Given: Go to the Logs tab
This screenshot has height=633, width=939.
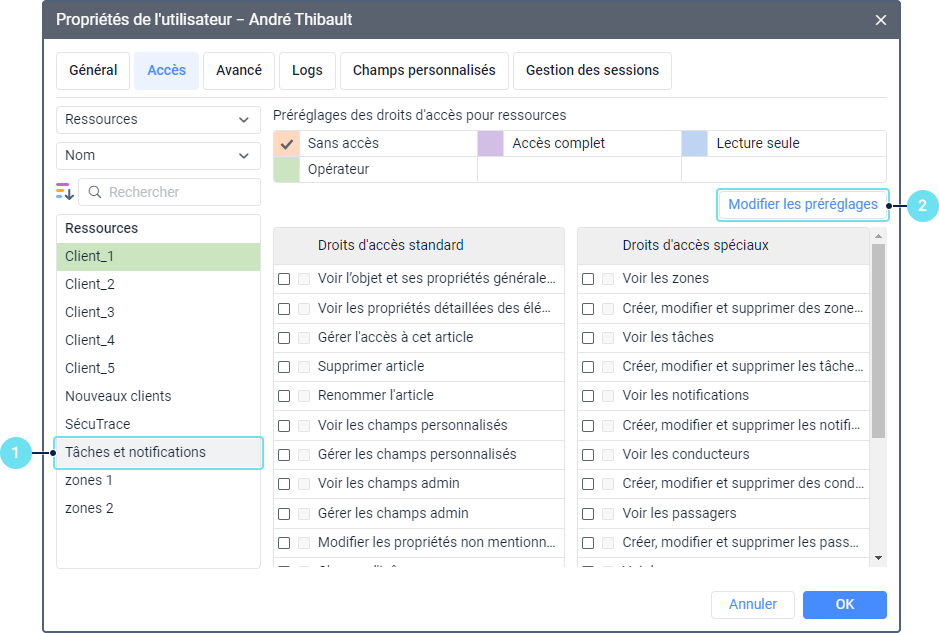Looking at the screenshot, I should [307, 71].
